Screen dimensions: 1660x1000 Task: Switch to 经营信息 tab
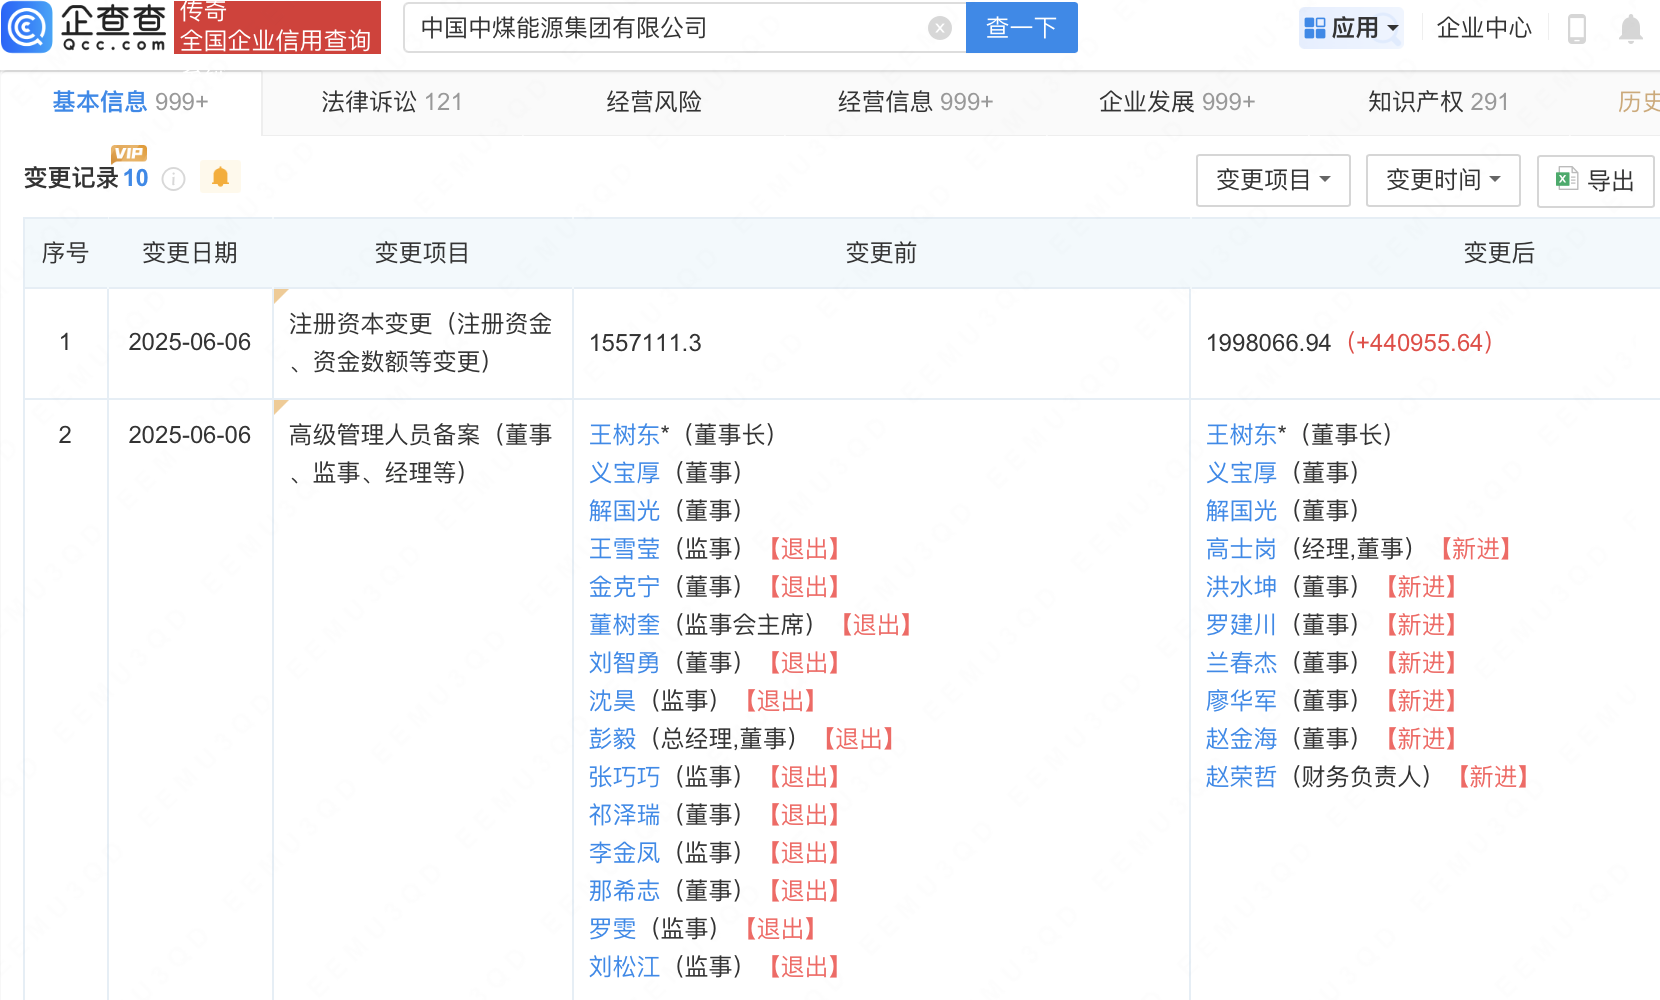(915, 102)
